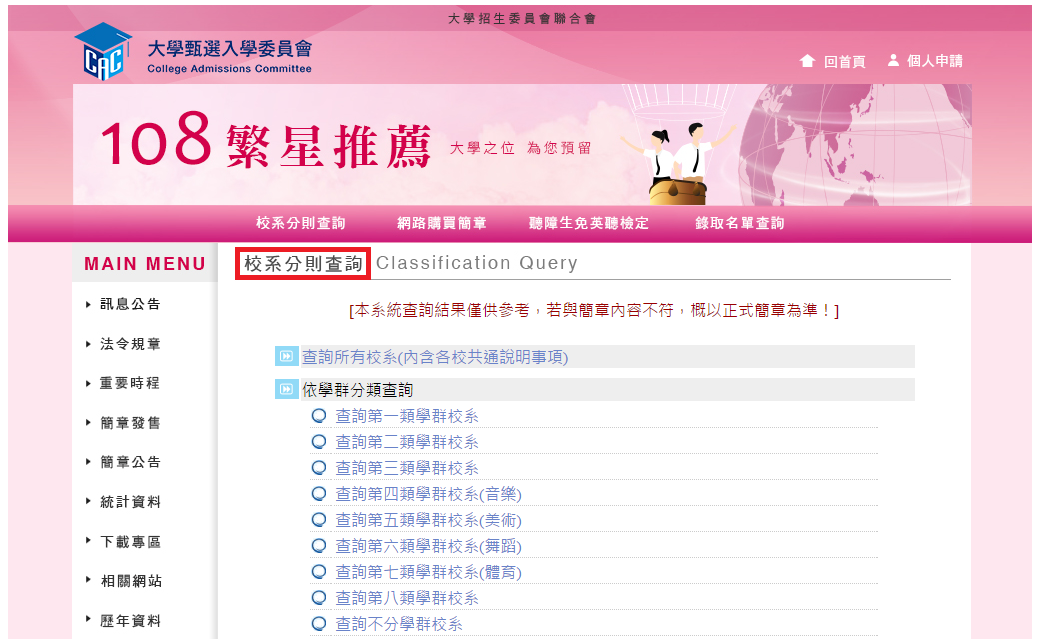This screenshot has height=639, width=1043.
Task: Click the 108 繁星推薦 banner image
Action: pos(520,145)
